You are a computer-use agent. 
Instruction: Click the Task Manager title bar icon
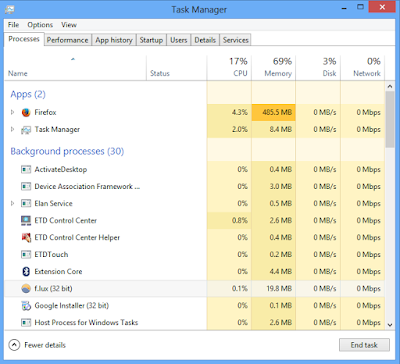tap(10, 9)
